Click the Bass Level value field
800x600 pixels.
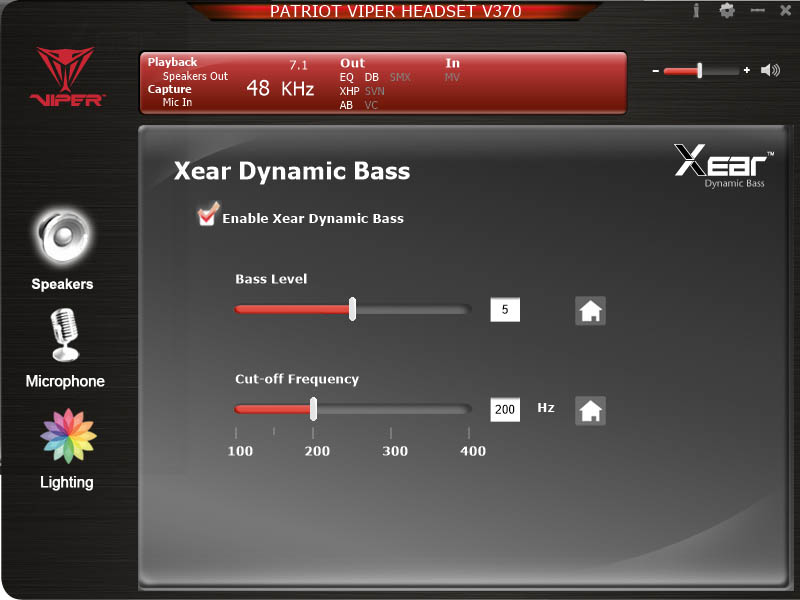coord(505,310)
